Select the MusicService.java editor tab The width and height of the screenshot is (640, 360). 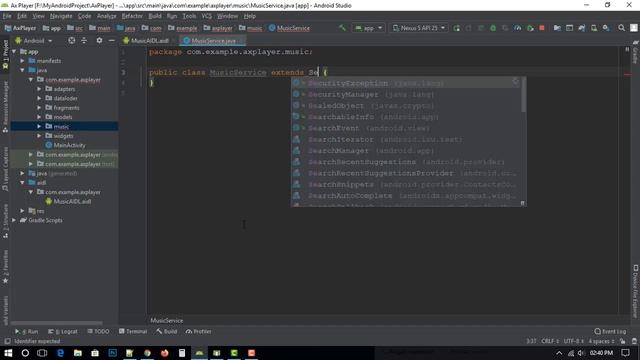(x=213, y=41)
